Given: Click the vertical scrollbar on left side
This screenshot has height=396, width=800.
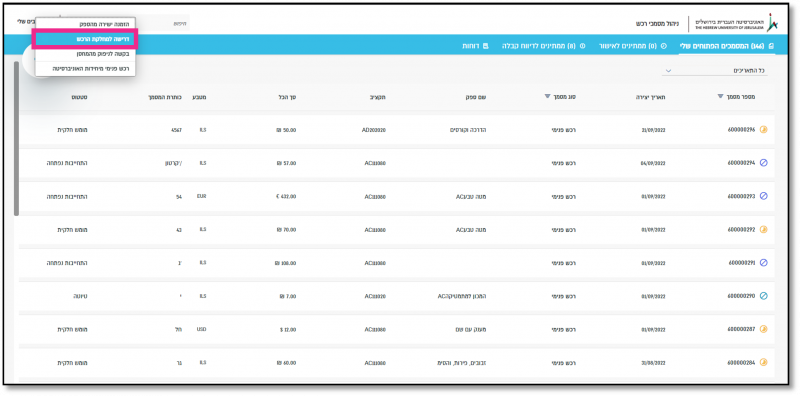Looking at the screenshot, I should pyautogui.click(x=16, y=138).
